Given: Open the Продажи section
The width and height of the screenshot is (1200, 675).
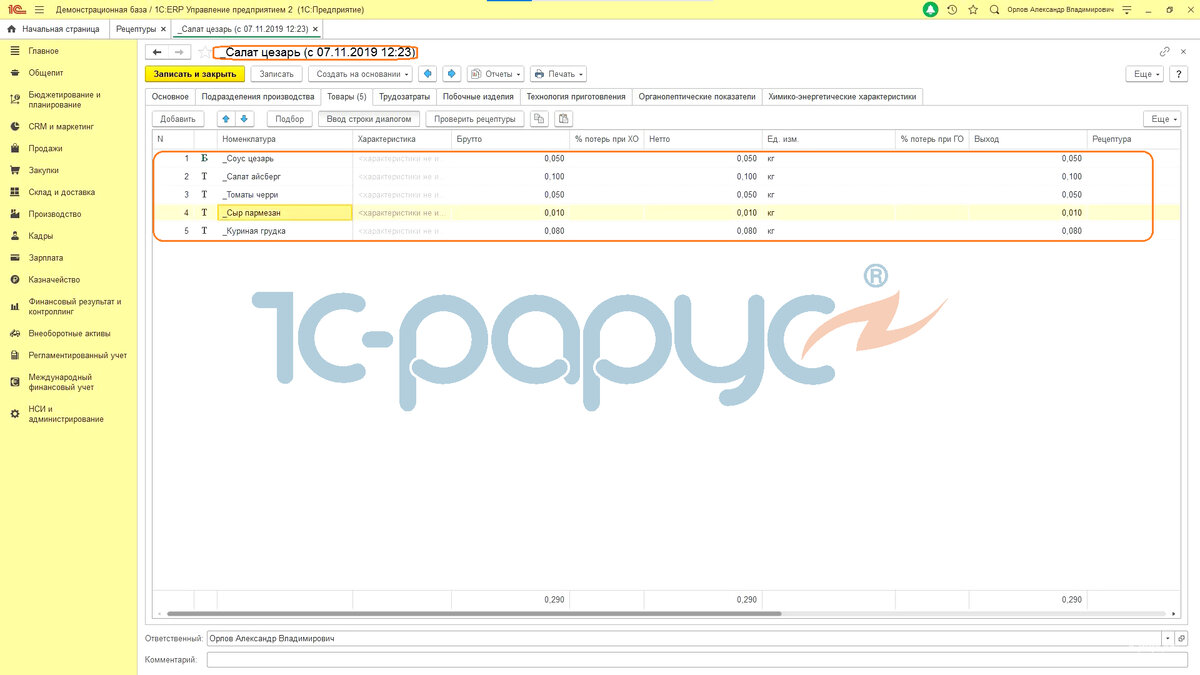Looking at the screenshot, I should click(x=46, y=149).
